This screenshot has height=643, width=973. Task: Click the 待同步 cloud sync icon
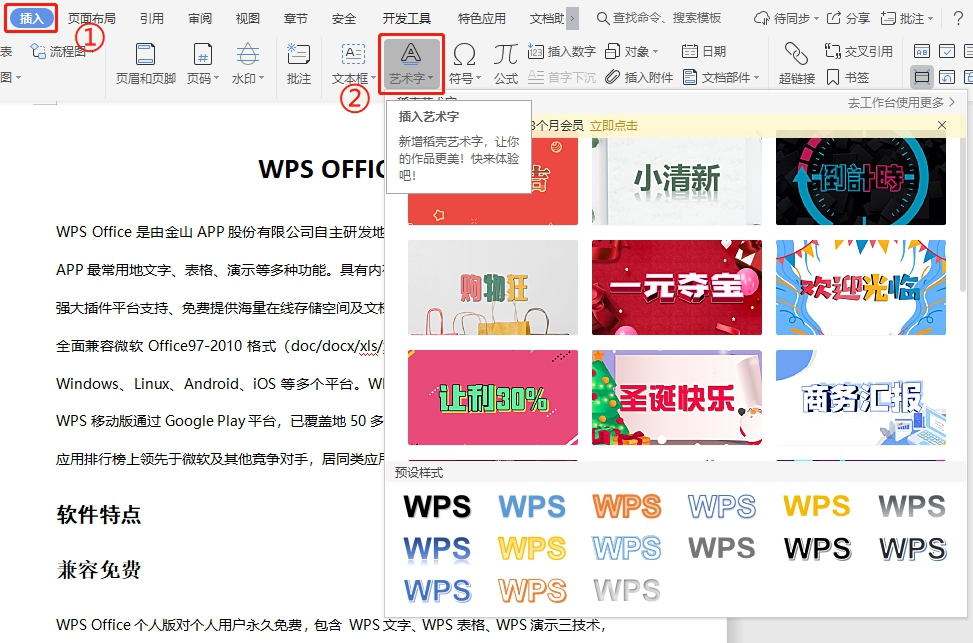(x=761, y=19)
